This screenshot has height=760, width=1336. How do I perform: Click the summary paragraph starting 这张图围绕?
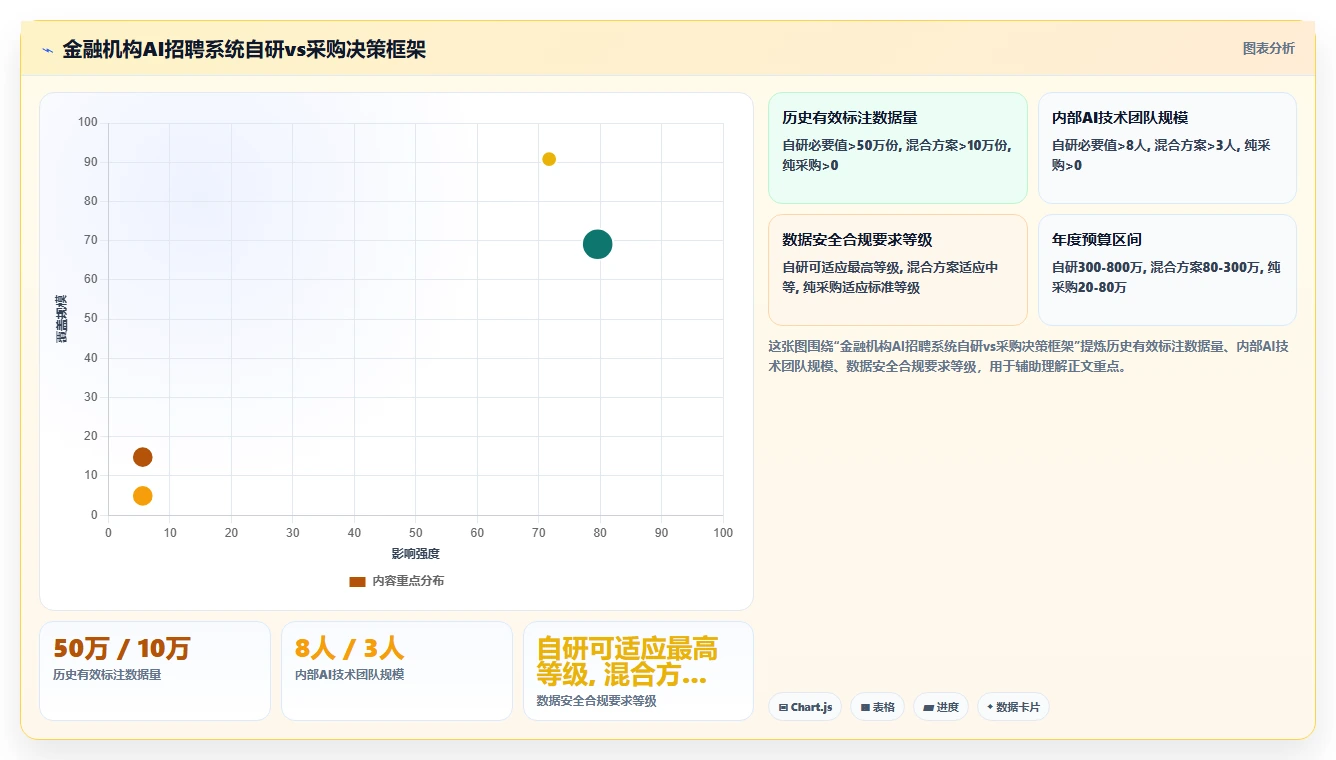(1026, 356)
